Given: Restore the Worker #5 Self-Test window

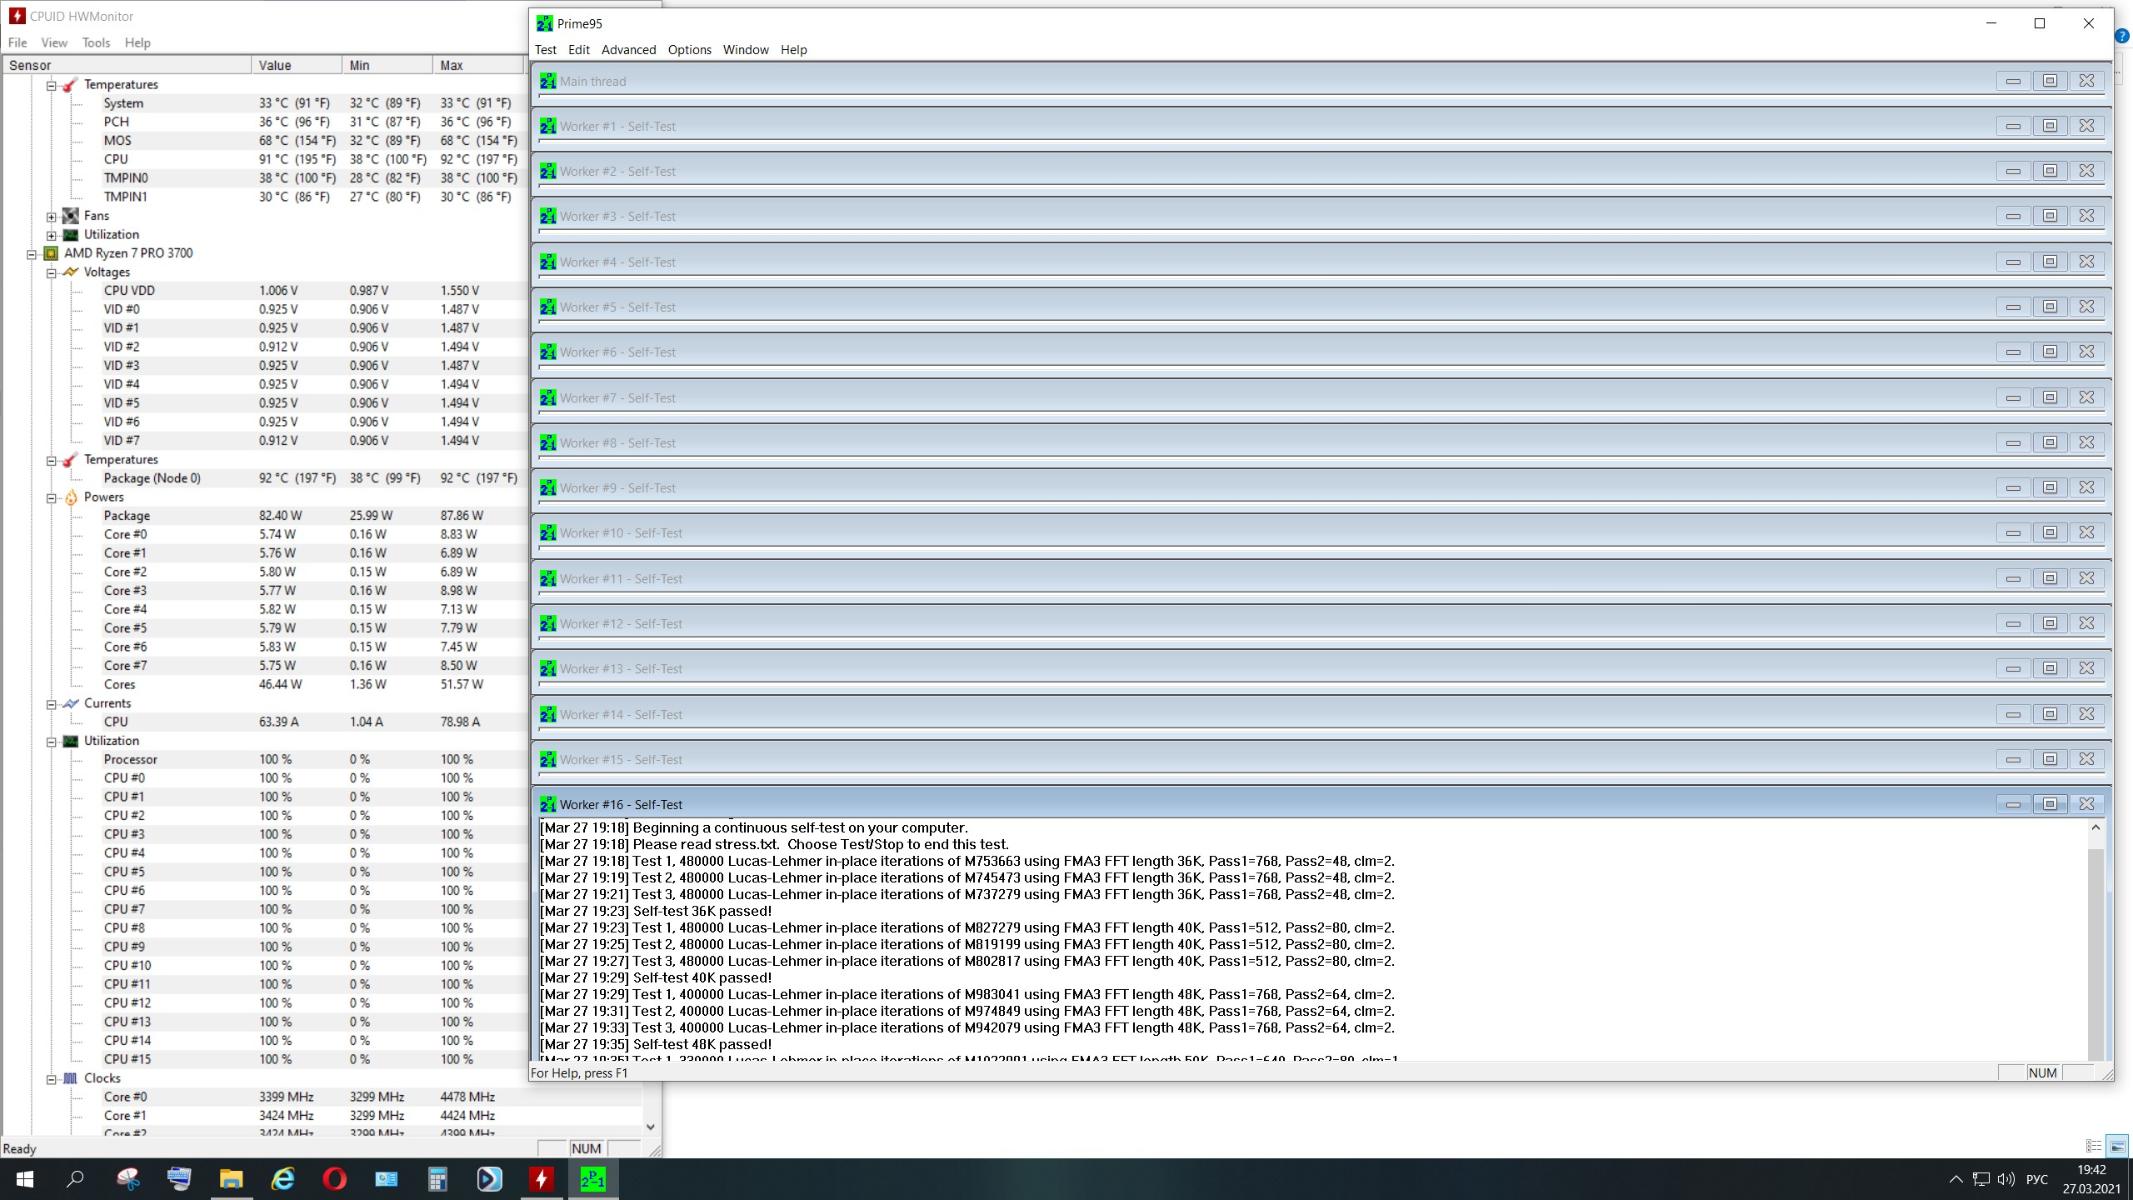Looking at the screenshot, I should tap(2049, 307).
